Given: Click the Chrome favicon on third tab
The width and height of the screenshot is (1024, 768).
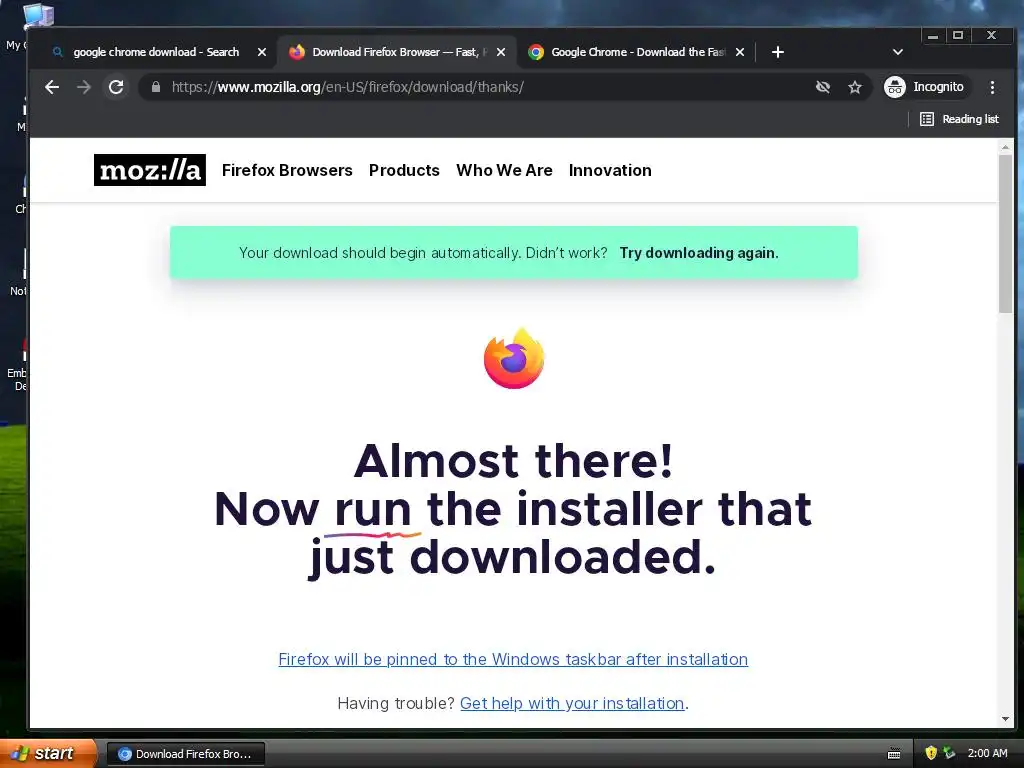Looking at the screenshot, I should [536, 52].
